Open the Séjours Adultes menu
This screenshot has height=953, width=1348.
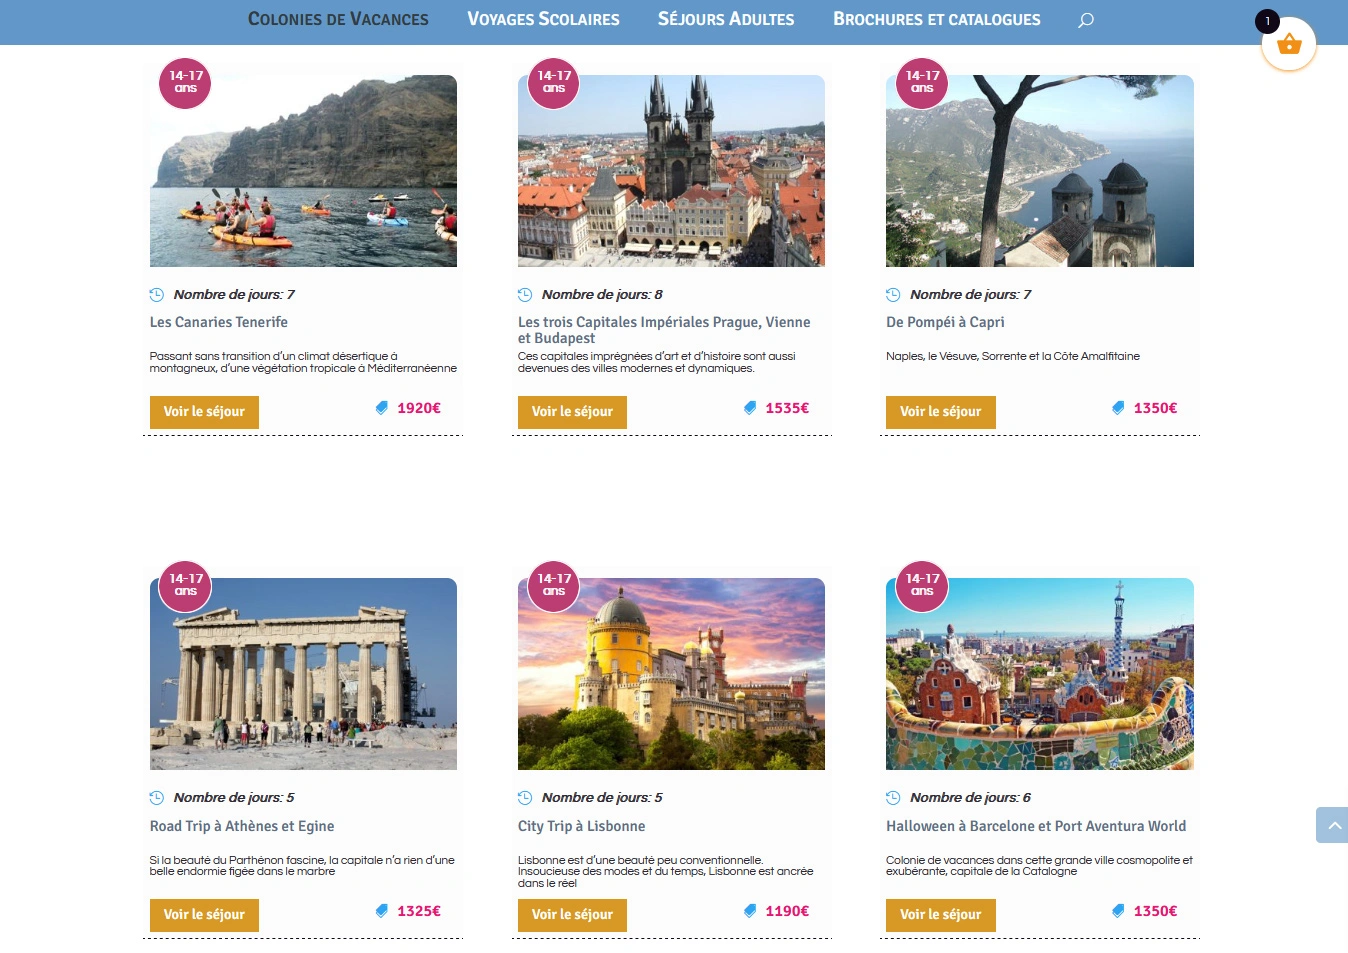pos(725,19)
